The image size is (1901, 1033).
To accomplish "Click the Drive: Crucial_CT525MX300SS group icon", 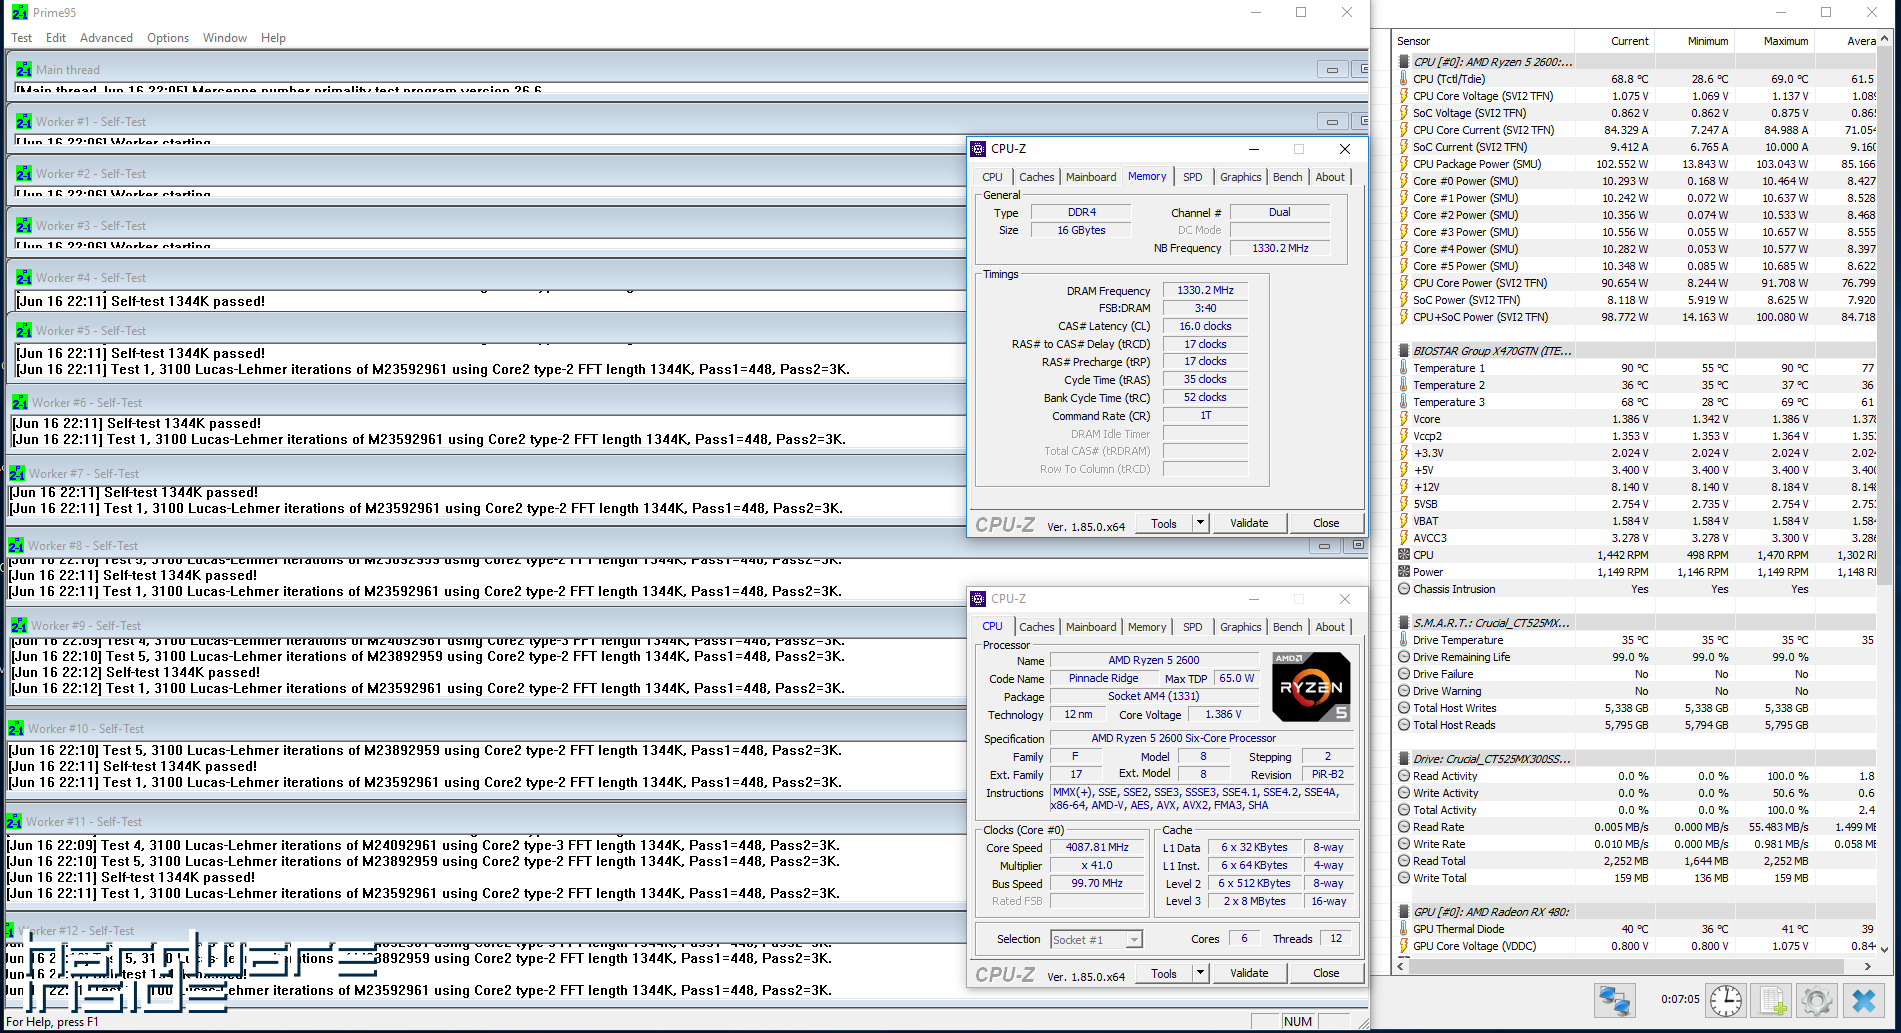I will (x=1405, y=759).
